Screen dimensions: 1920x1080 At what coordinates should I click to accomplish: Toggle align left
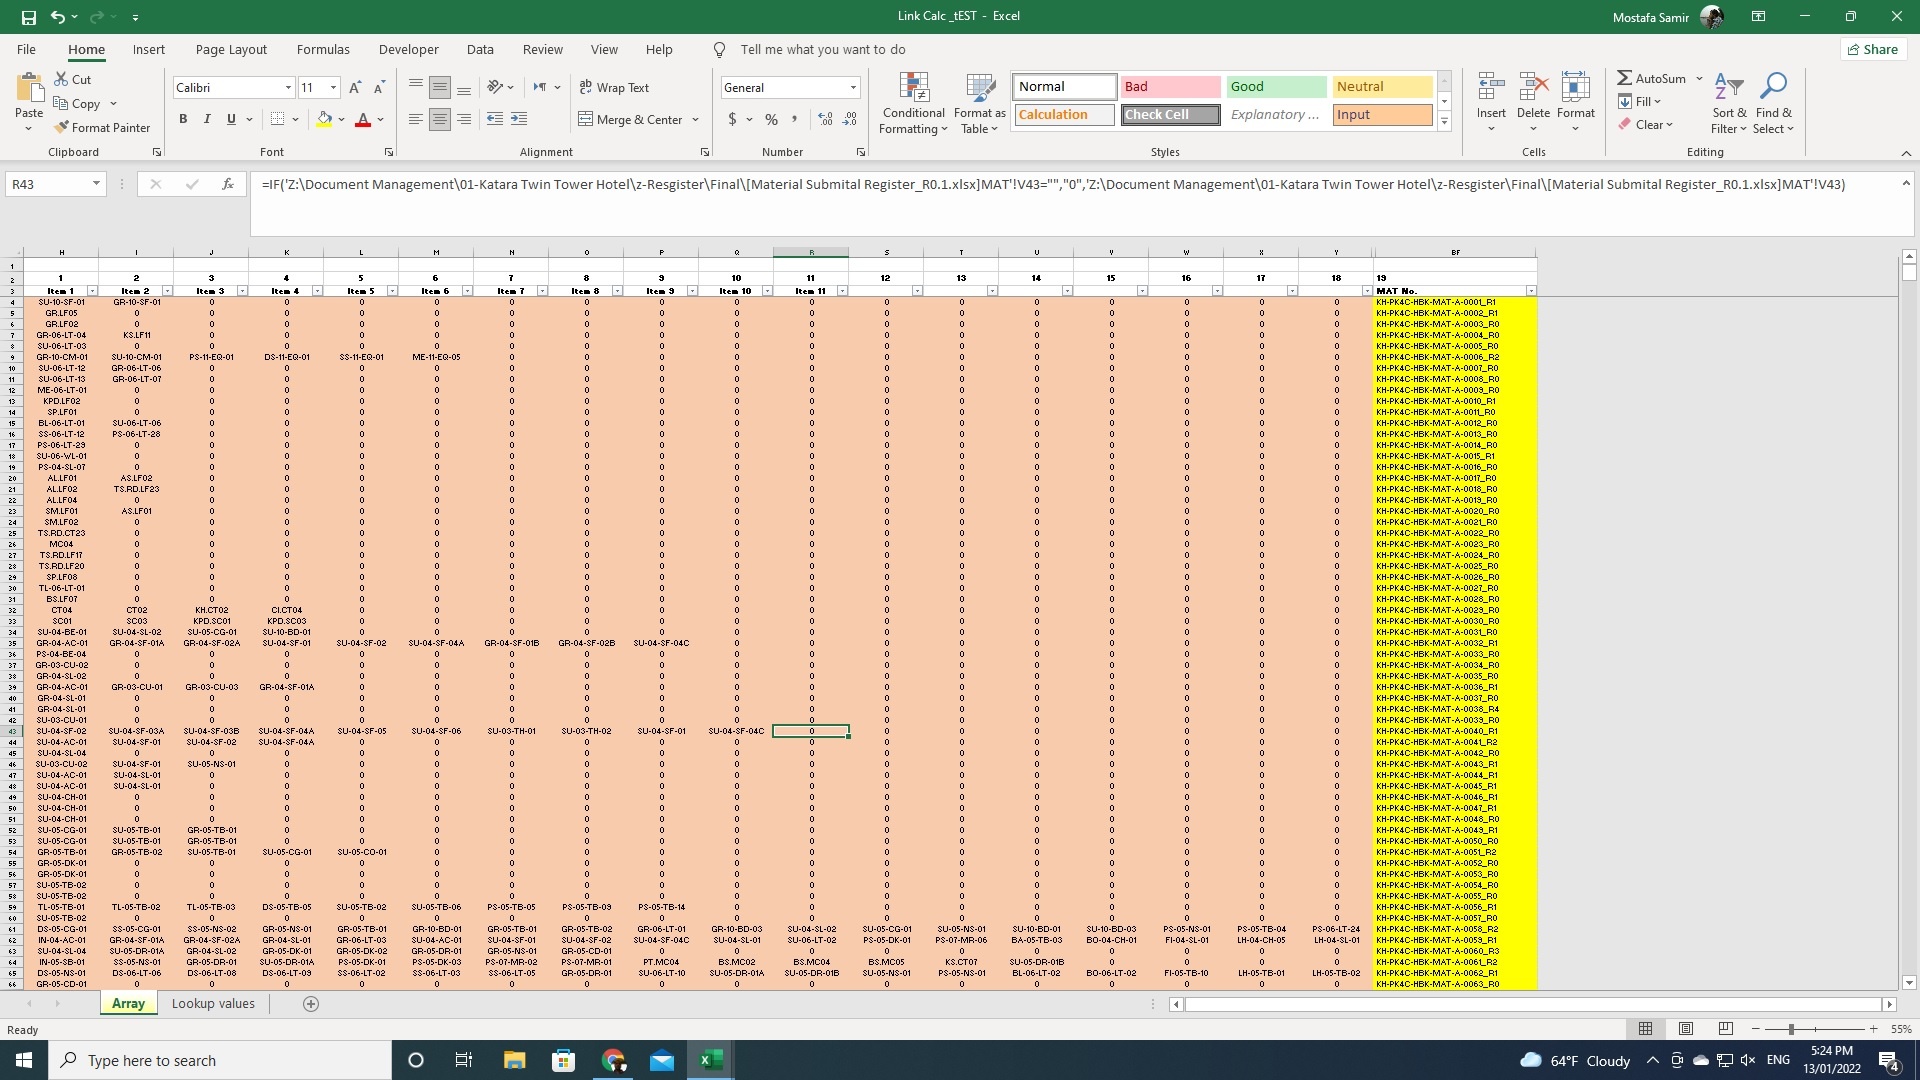pos(416,119)
